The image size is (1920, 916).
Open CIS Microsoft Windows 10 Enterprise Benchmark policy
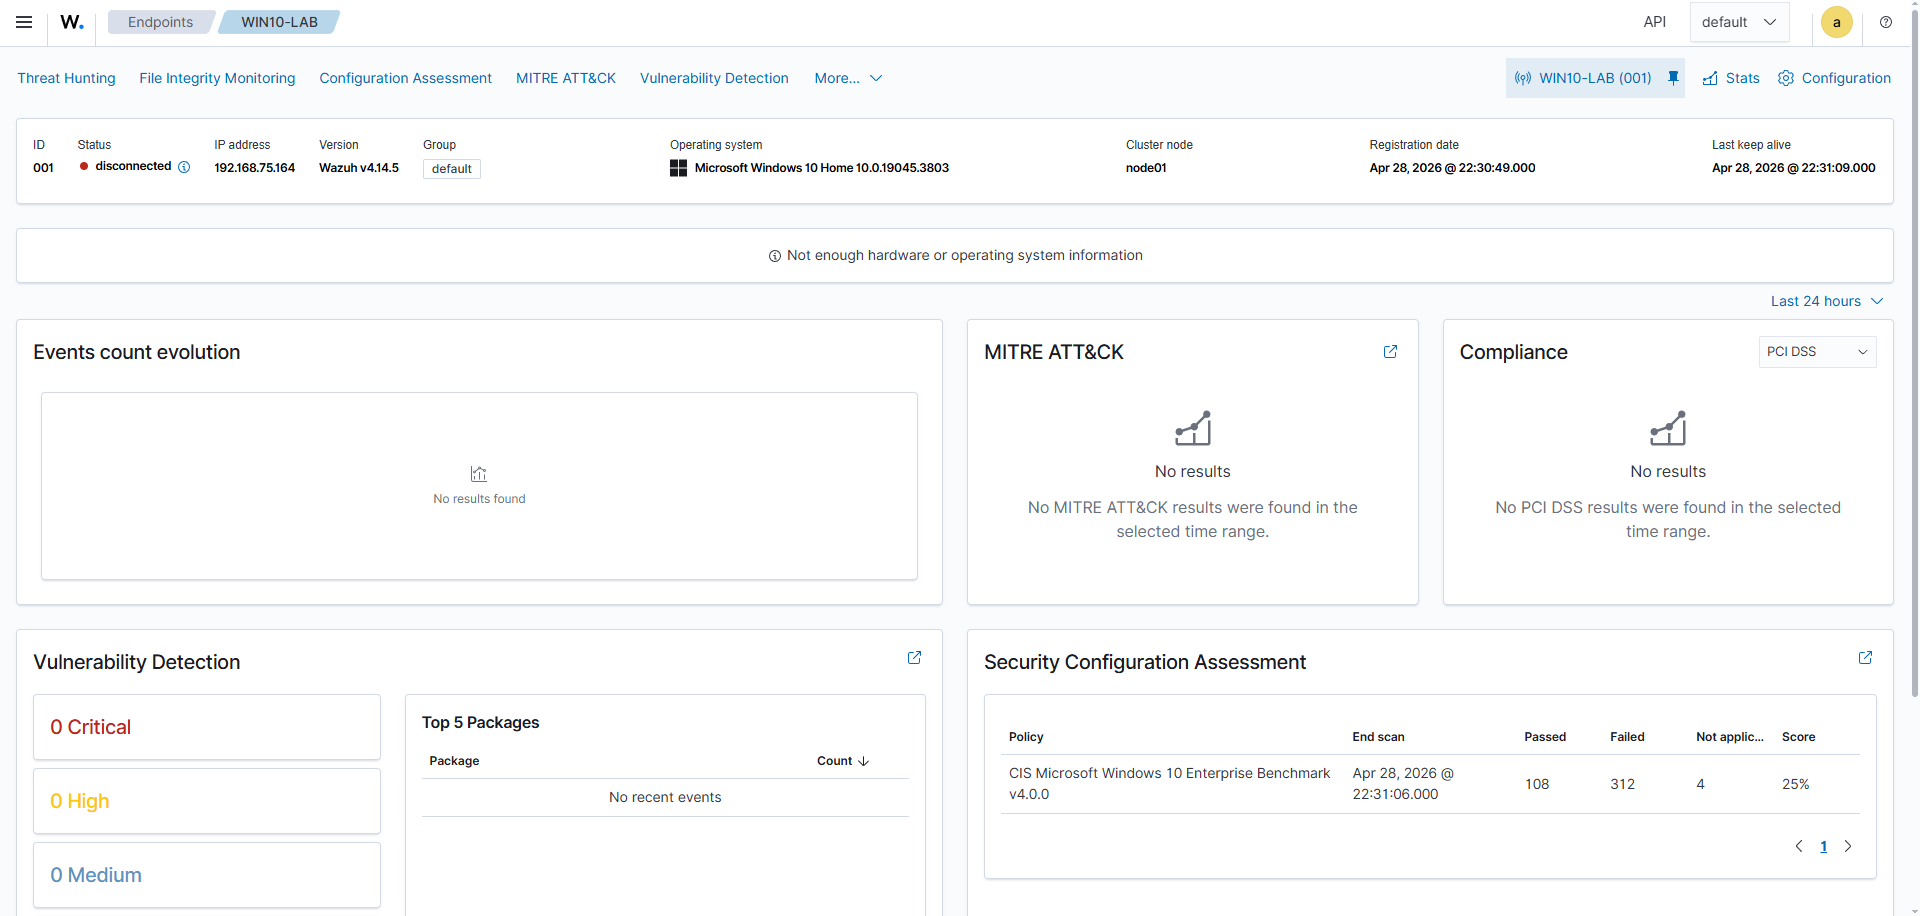point(1169,784)
